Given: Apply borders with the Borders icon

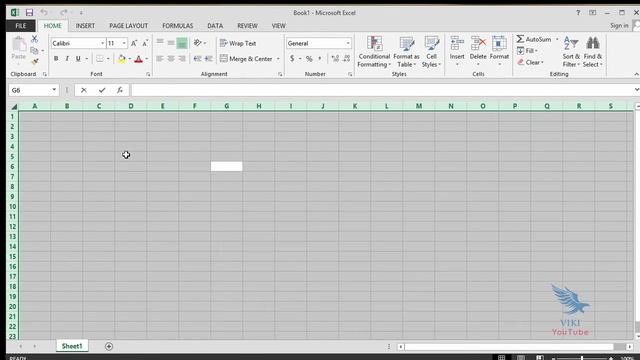Looking at the screenshot, I should 100,59.
